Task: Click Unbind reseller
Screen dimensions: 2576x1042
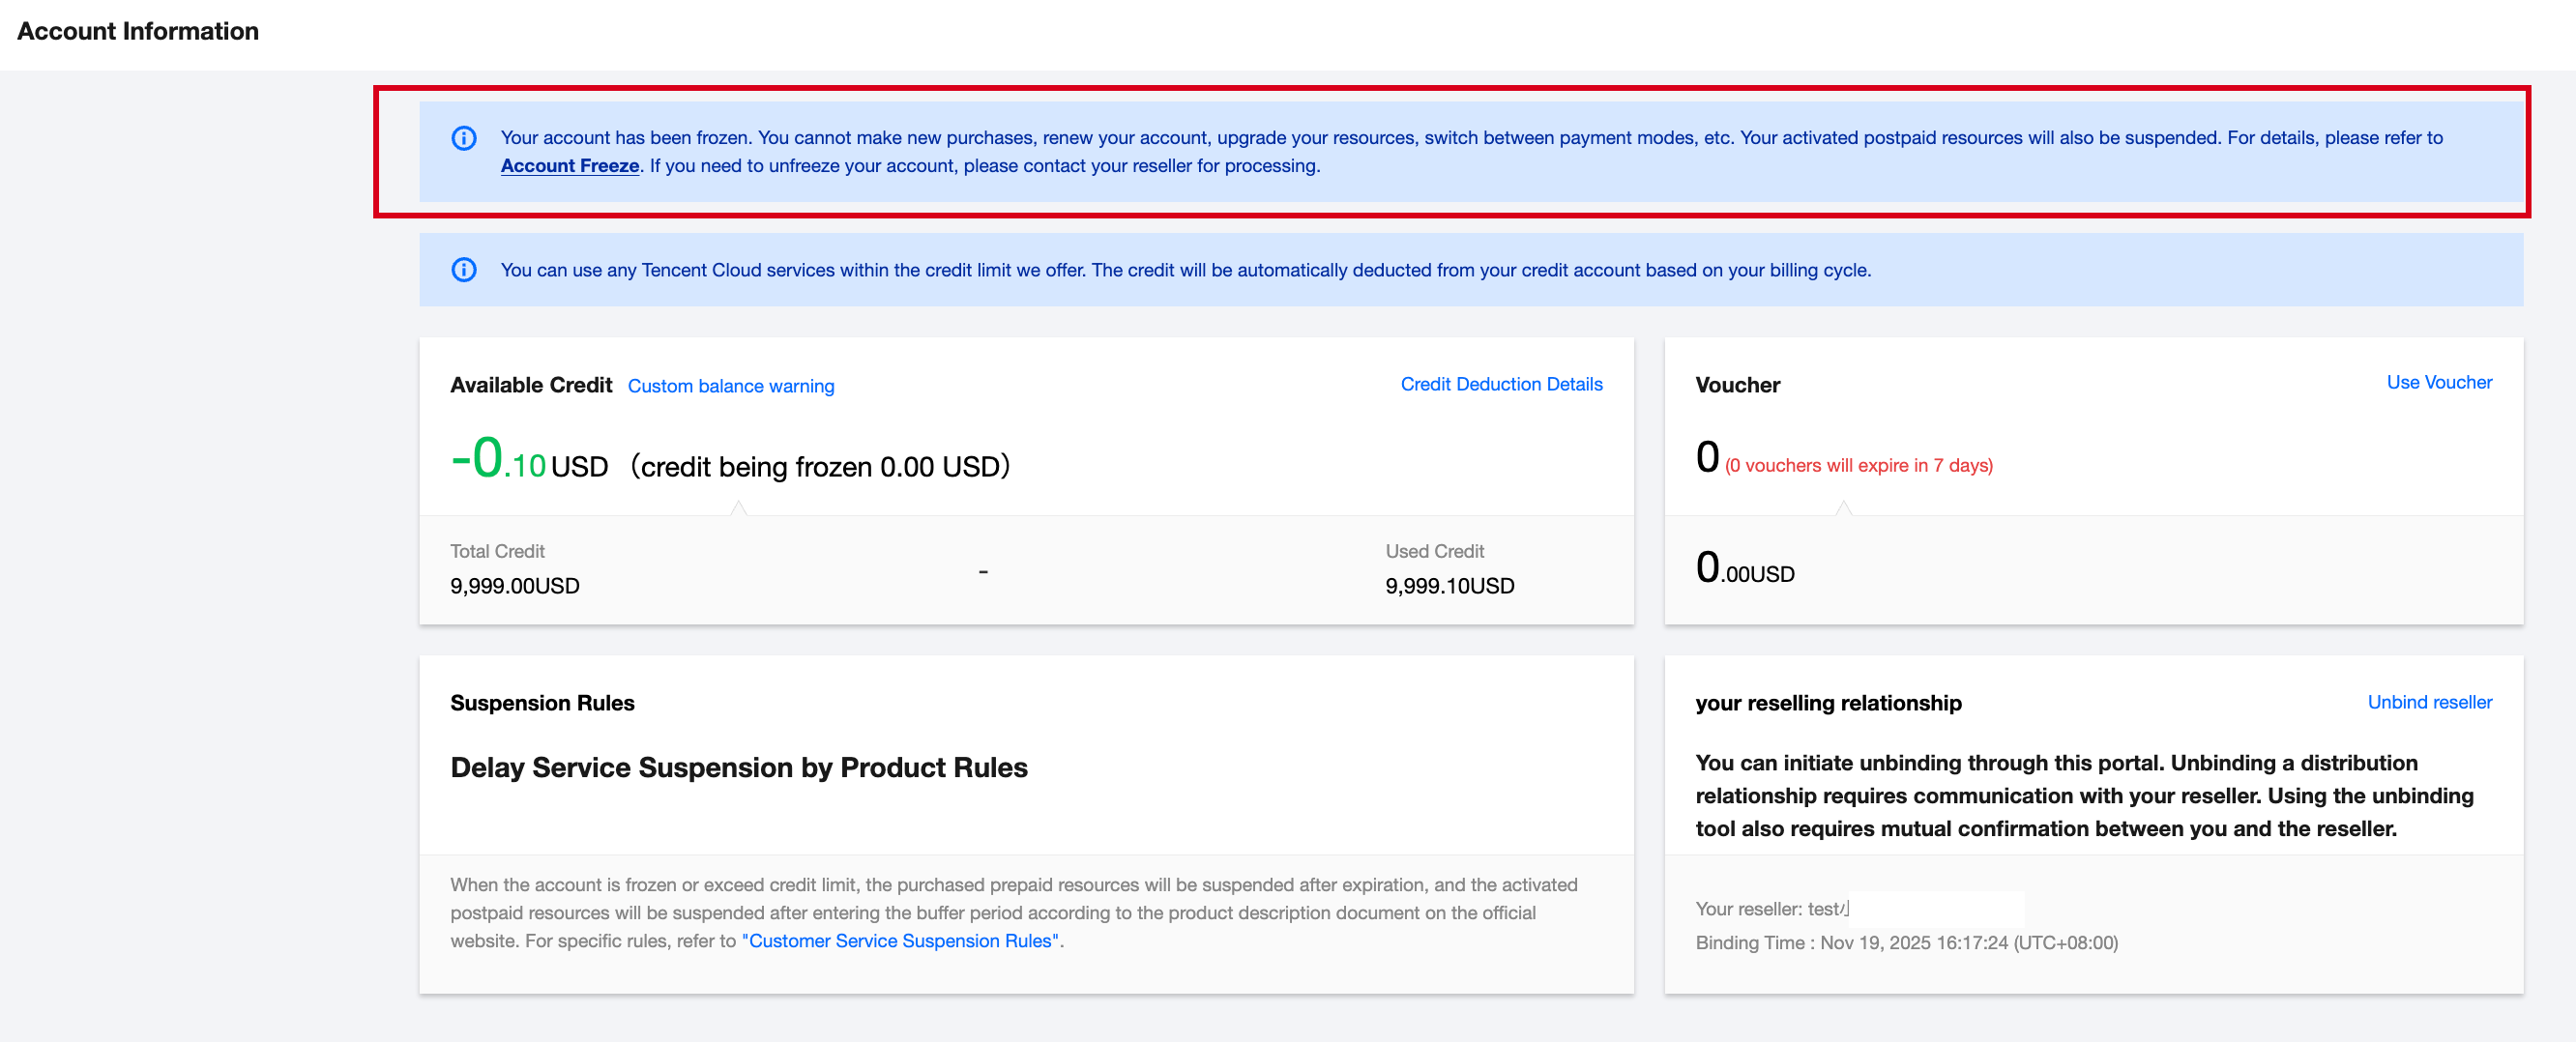Action: click(2428, 702)
